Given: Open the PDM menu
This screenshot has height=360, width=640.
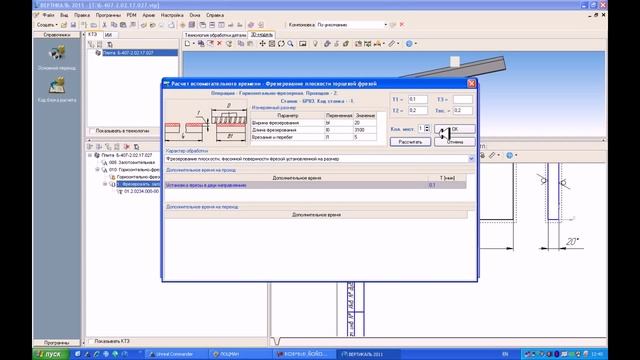Looking at the screenshot, I should [x=131, y=15].
